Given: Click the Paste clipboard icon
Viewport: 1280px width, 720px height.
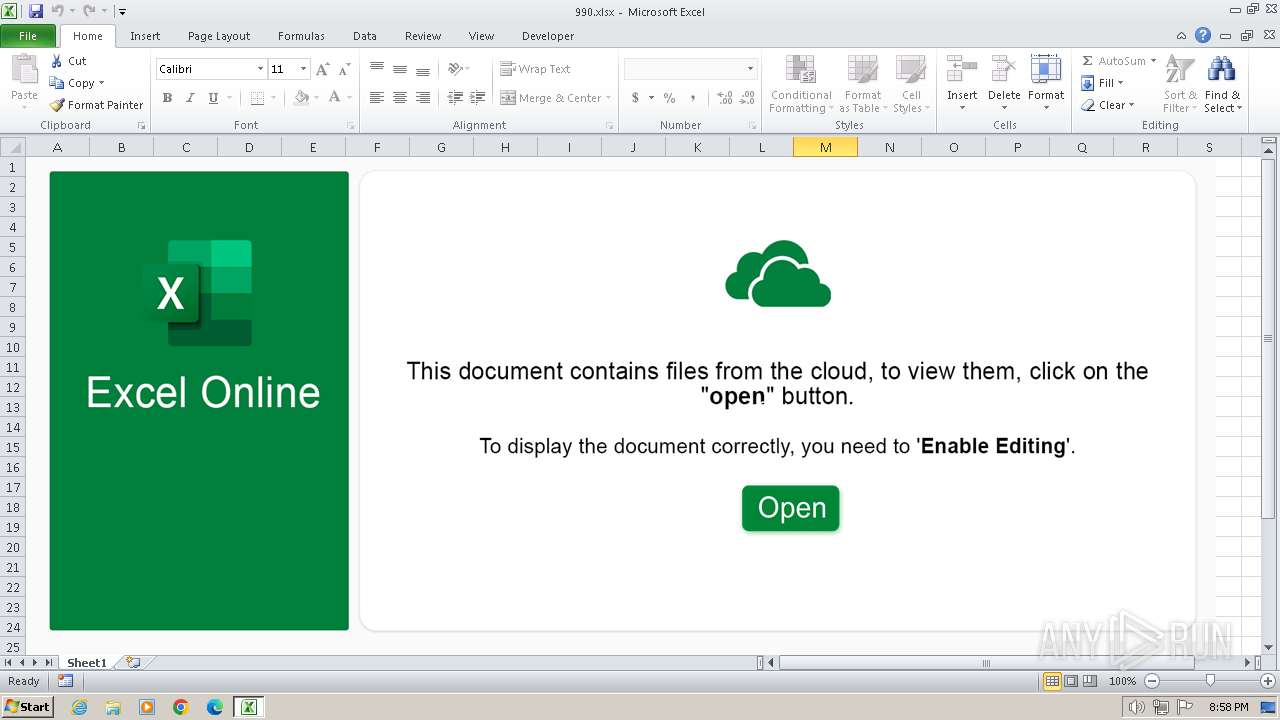Looking at the screenshot, I should [x=24, y=70].
